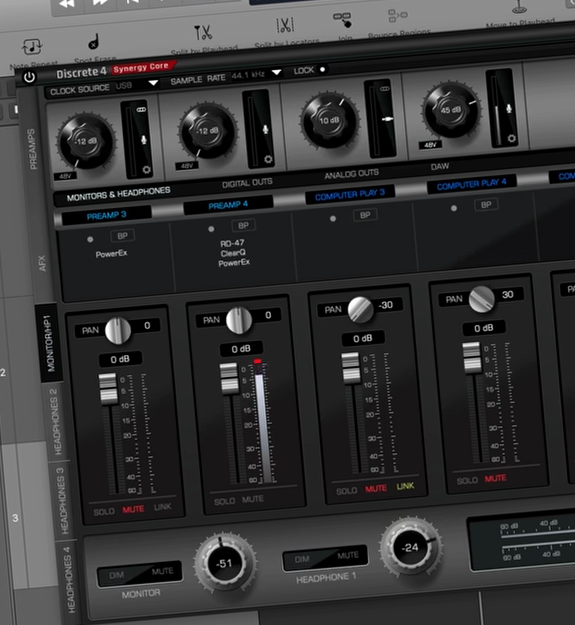Mute the PREAMP 3 mixer channel
The width and height of the screenshot is (575, 625).
[x=133, y=509]
